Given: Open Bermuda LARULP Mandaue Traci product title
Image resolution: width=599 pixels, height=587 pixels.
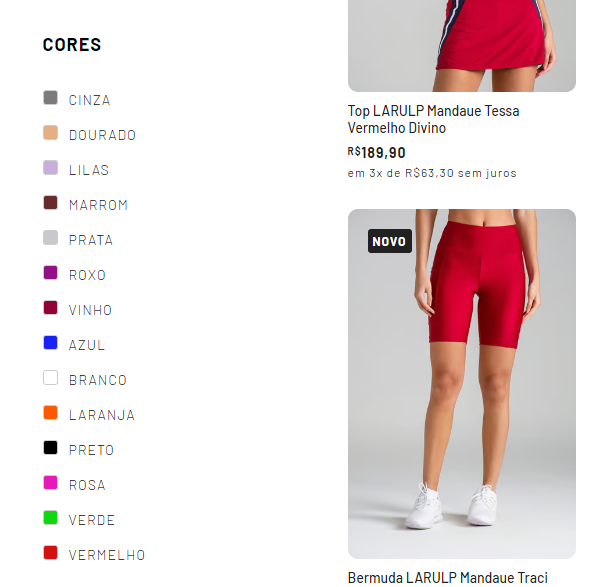Looking at the screenshot, I should point(448,578).
